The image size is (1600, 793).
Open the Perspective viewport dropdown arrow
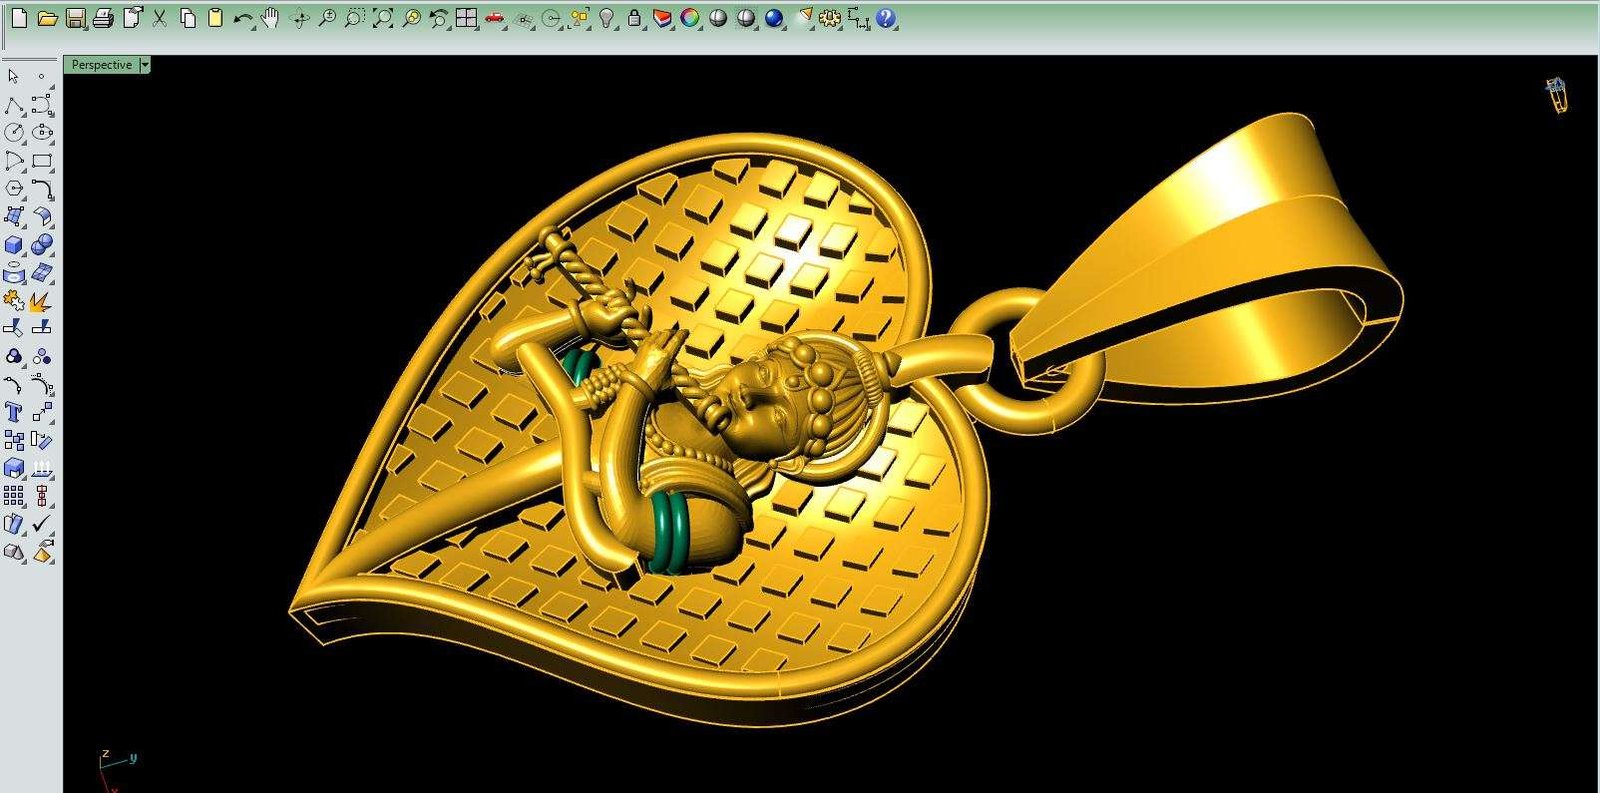tap(145, 65)
